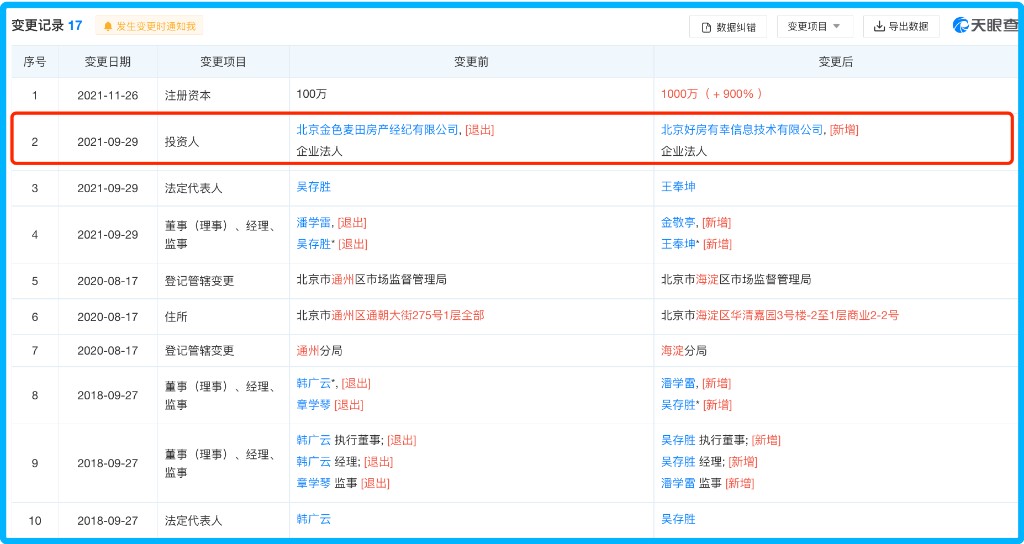Image resolution: width=1024 pixels, height=544 pixels.
Task: Open 金敬亭 link in row 4
Action: (x=678, y=223)
